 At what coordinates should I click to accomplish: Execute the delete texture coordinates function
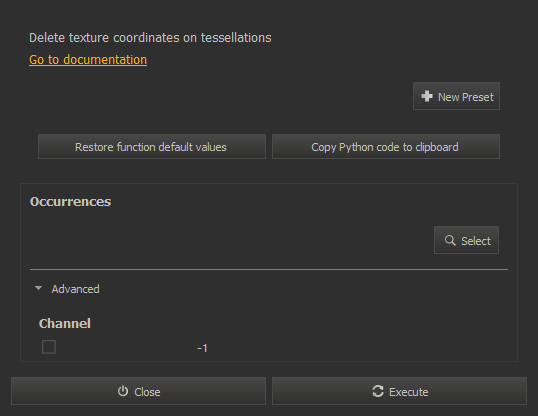[x=399, y=391]
